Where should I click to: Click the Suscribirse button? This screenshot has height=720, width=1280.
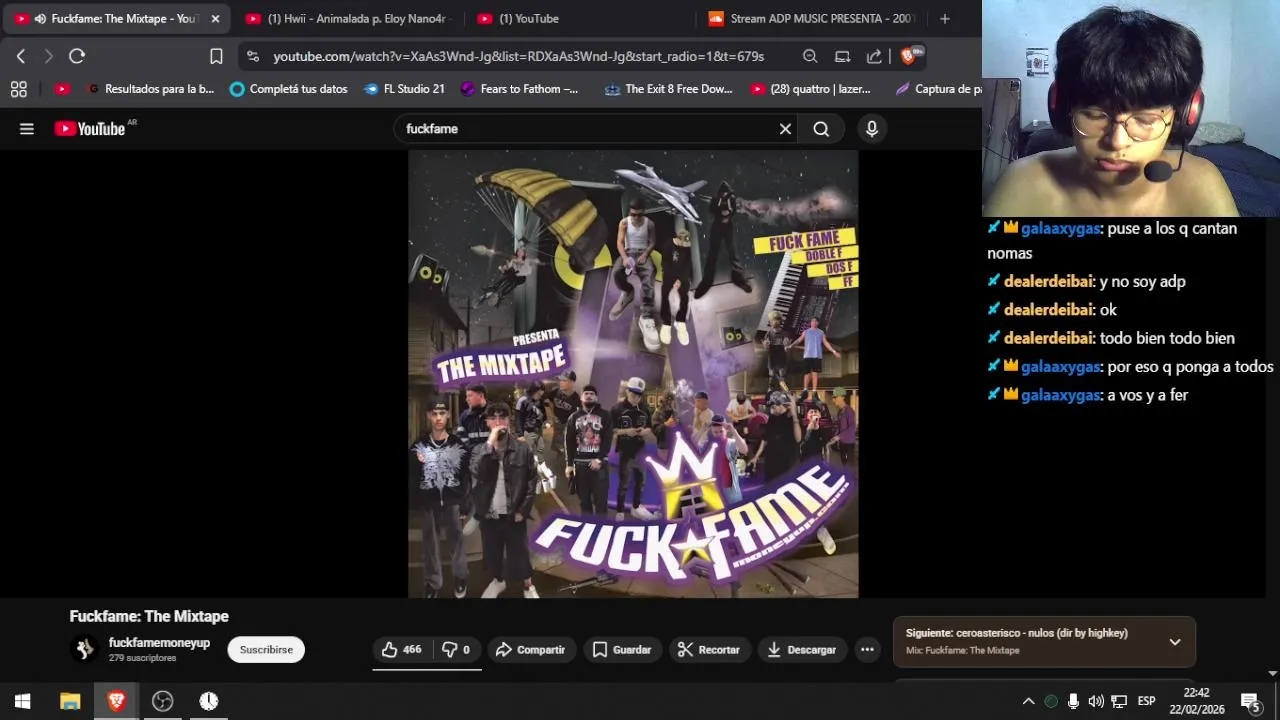(266, 650)
